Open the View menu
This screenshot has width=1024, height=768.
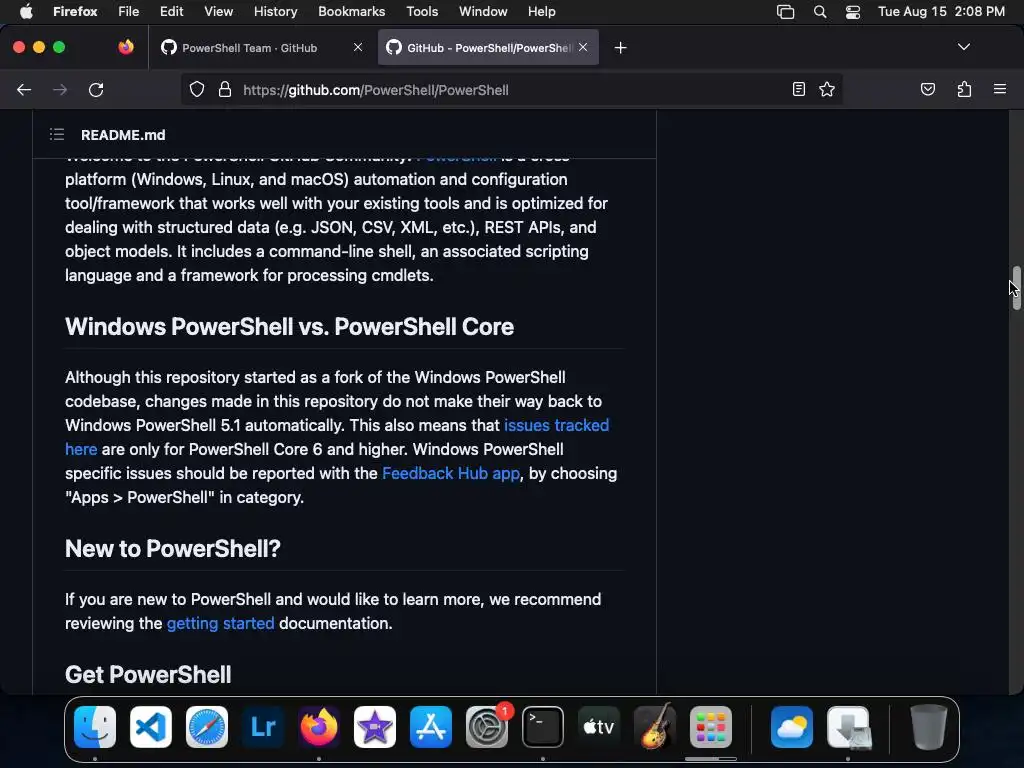coord(218,11)
